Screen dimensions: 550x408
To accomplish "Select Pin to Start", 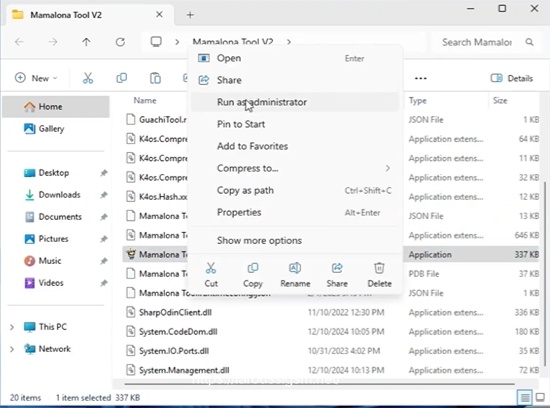I will click(295, 124).
